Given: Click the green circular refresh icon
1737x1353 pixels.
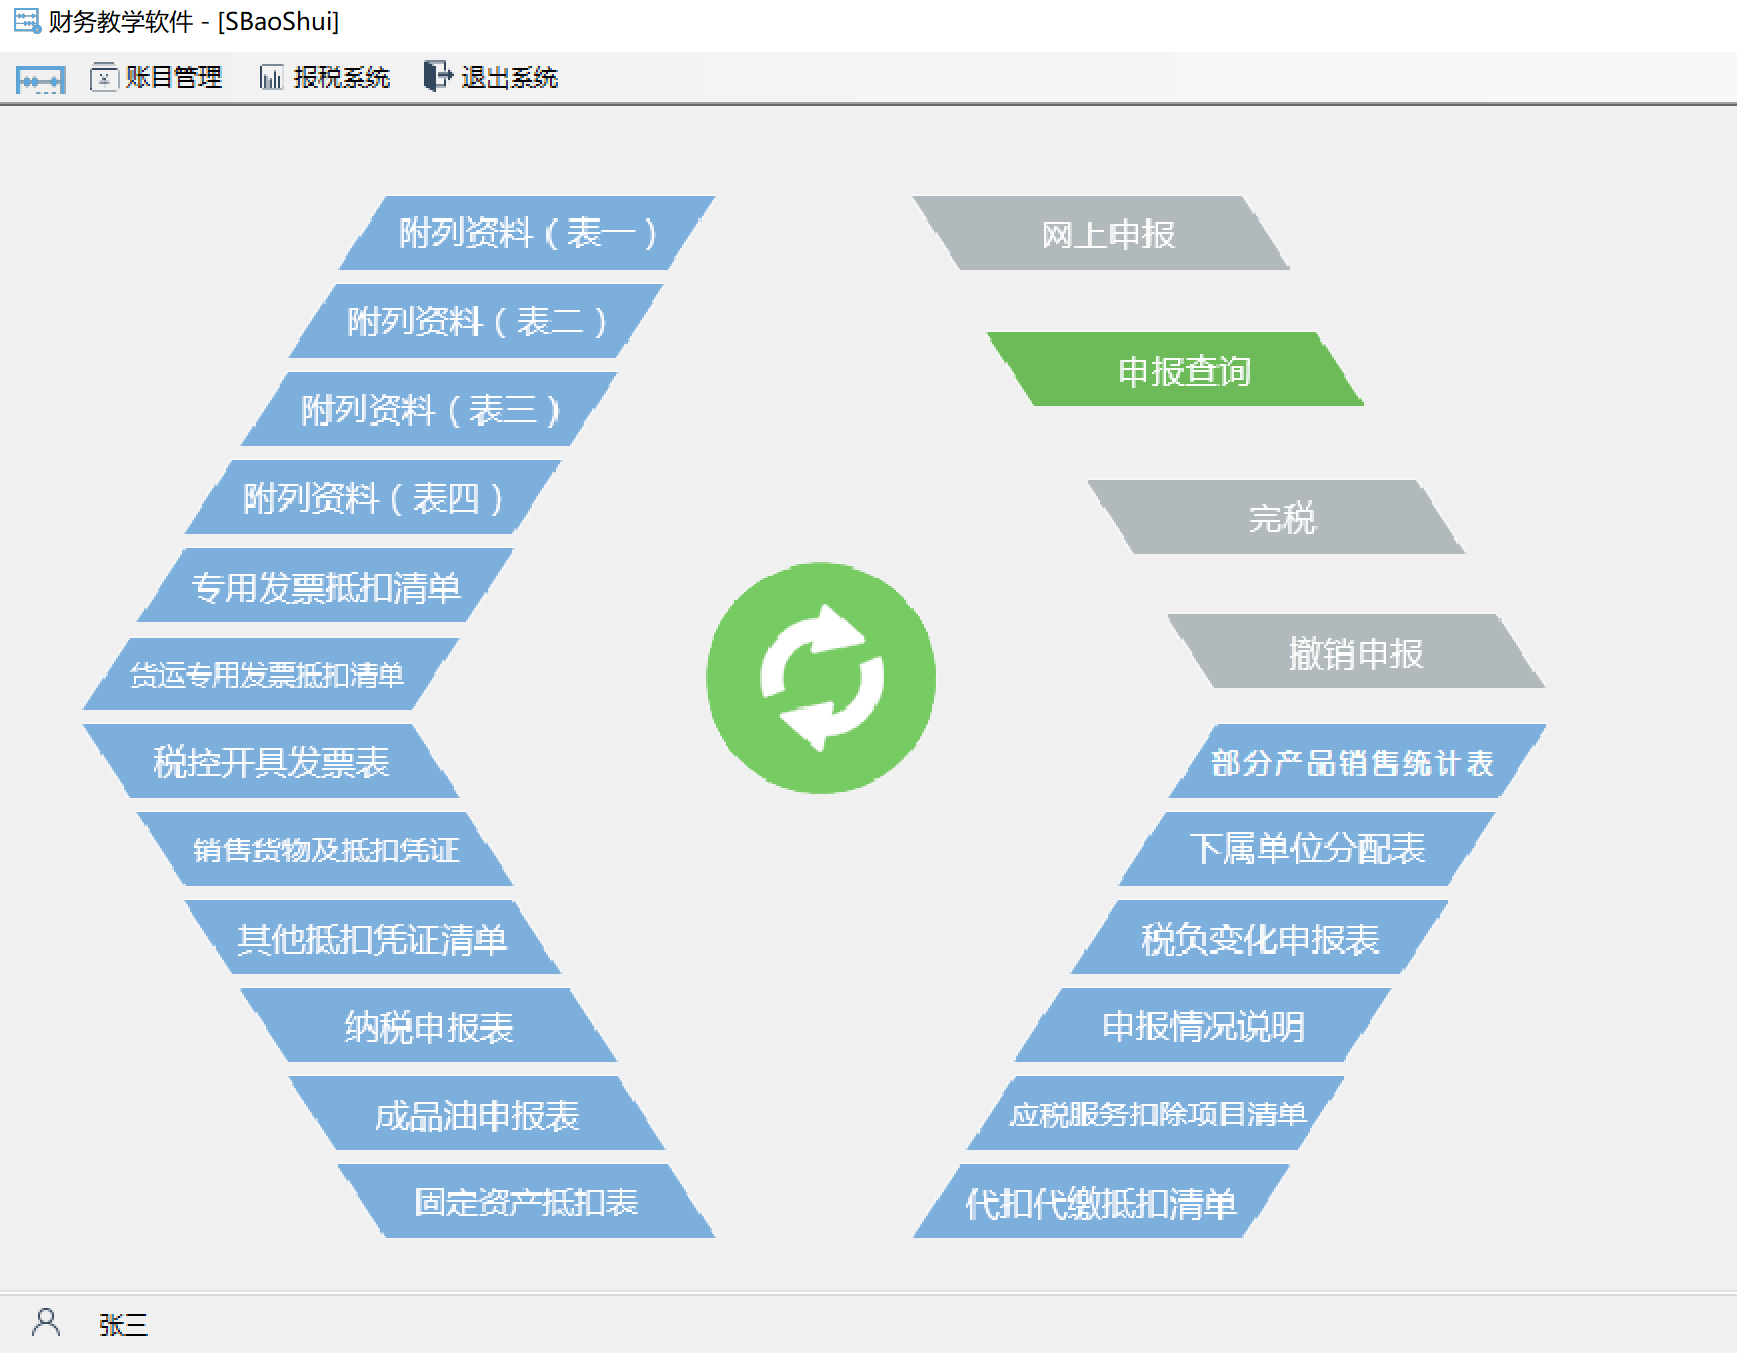Looking at the screenshot, I should [821, 678].
